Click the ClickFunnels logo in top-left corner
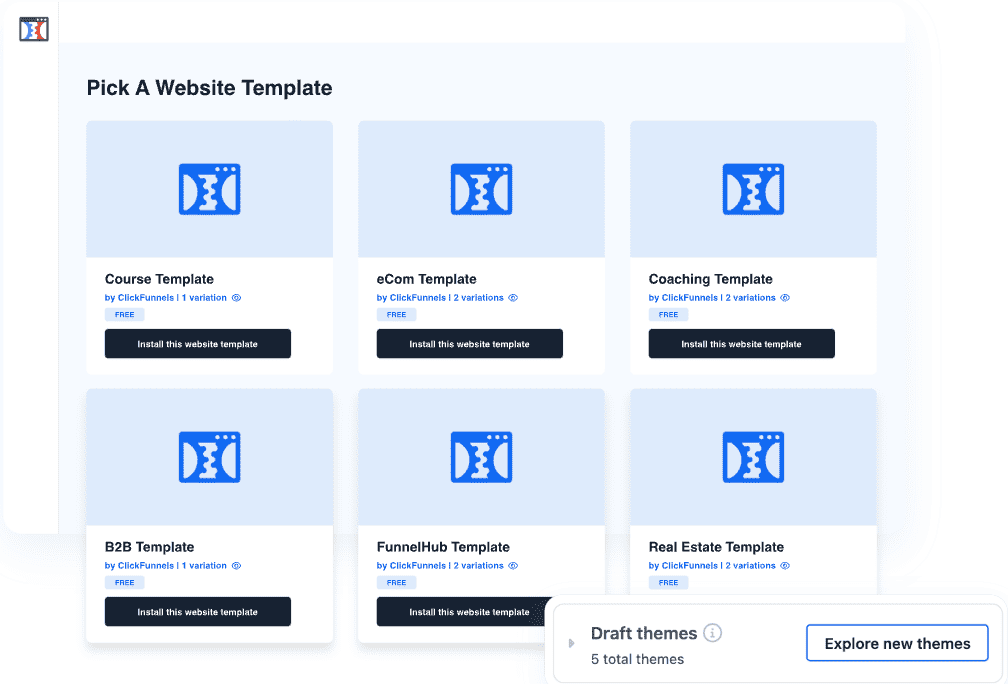Screen dimensions: 1008x684 pyautogui.click(x=34, y=29)
